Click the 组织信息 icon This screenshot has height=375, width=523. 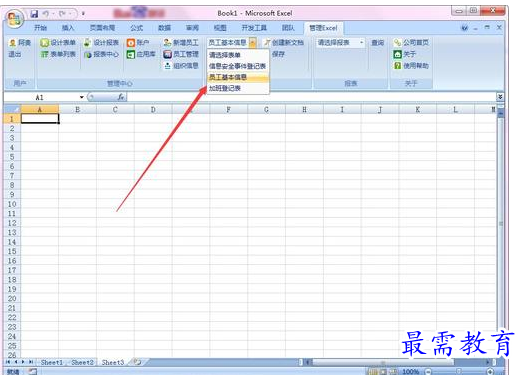coord(168,66)
